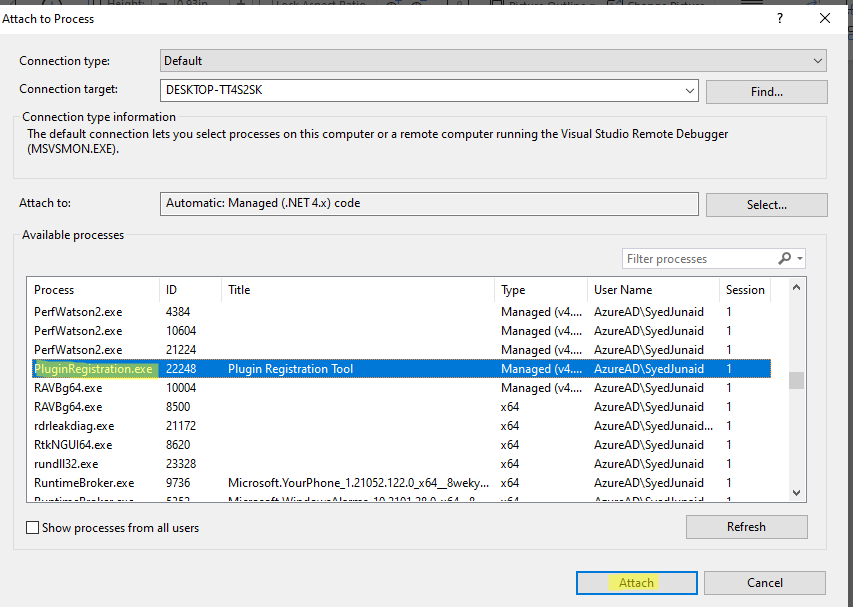Image resolution: width=853 pixels, height=607 pixels.
Task: Enable Show processes from all users
Action: tap(33, 528)
